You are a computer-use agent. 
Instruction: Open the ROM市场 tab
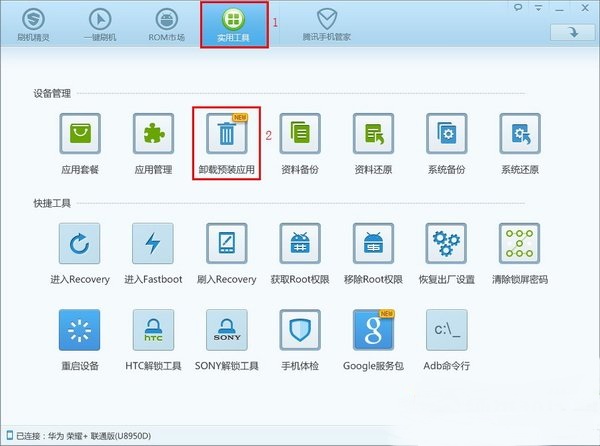(x=167, y=25)
